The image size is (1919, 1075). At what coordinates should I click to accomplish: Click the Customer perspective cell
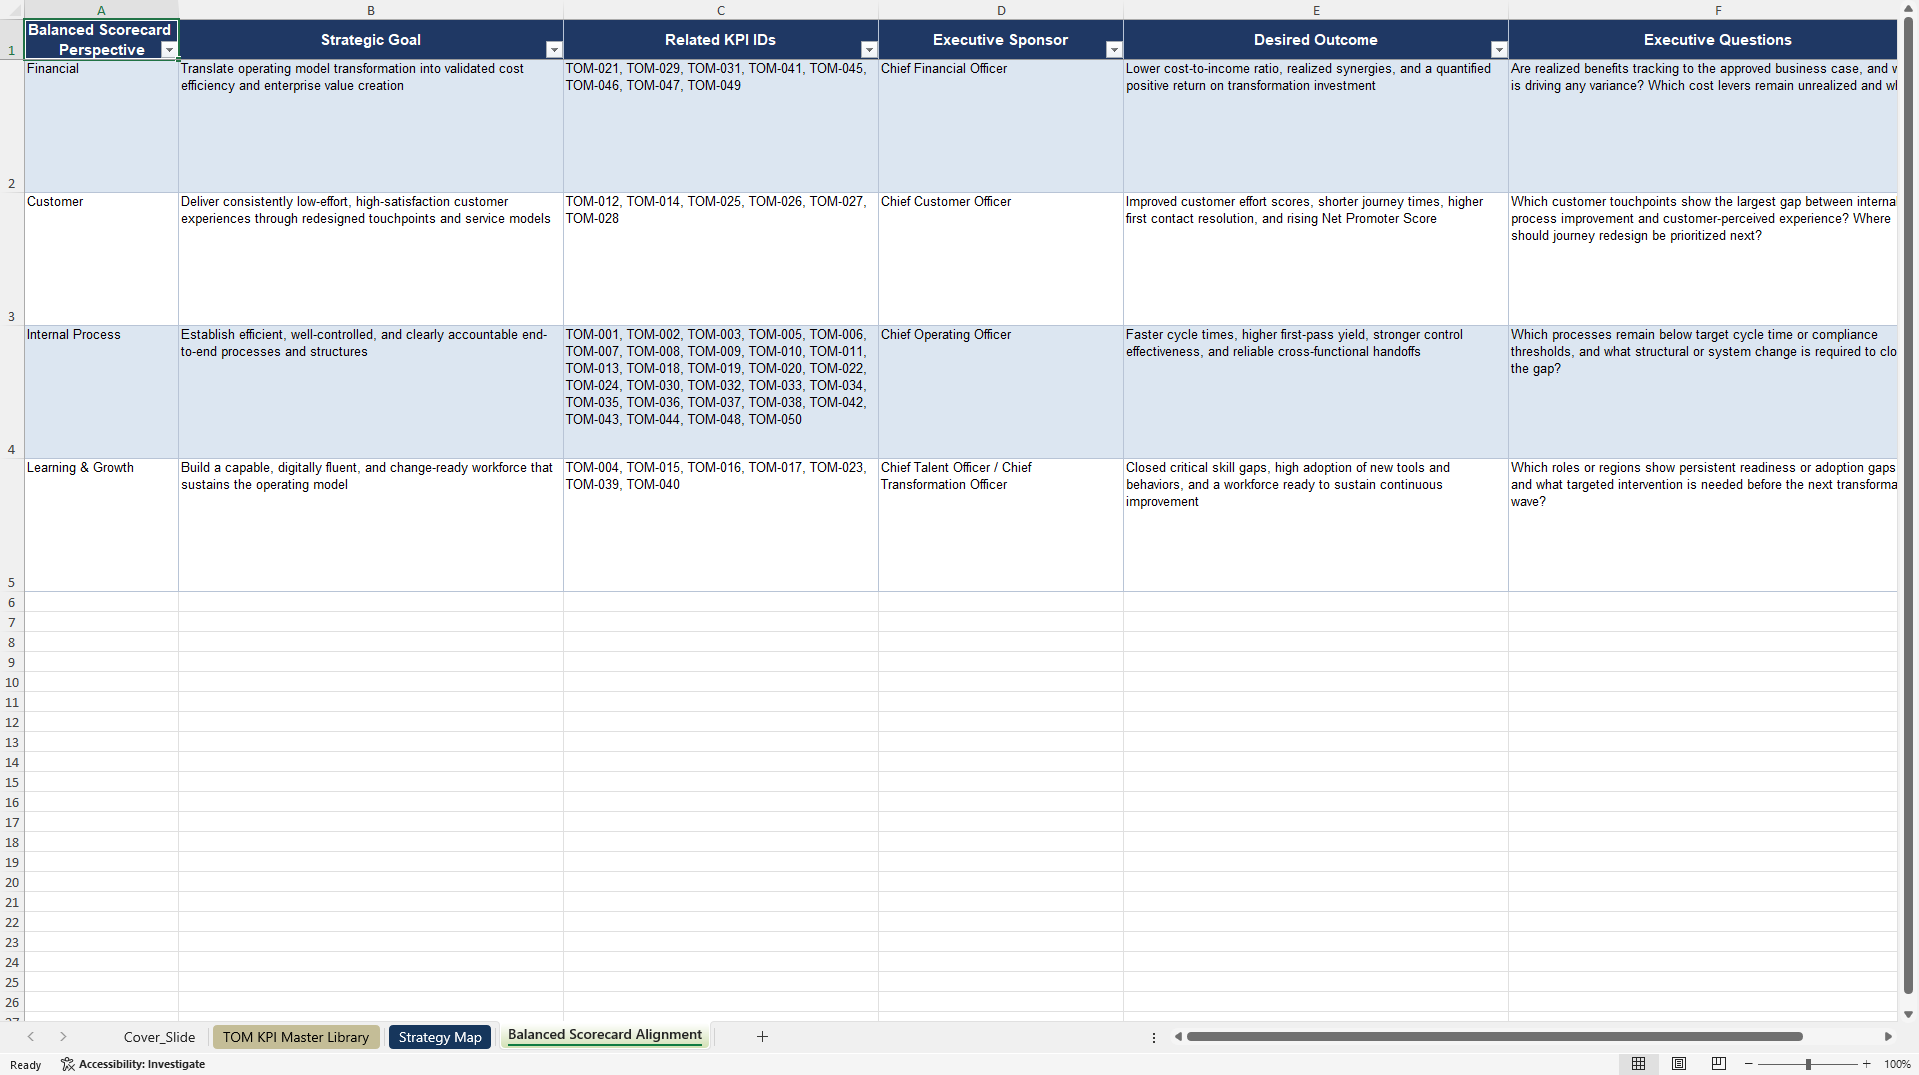tap(101, 259)
